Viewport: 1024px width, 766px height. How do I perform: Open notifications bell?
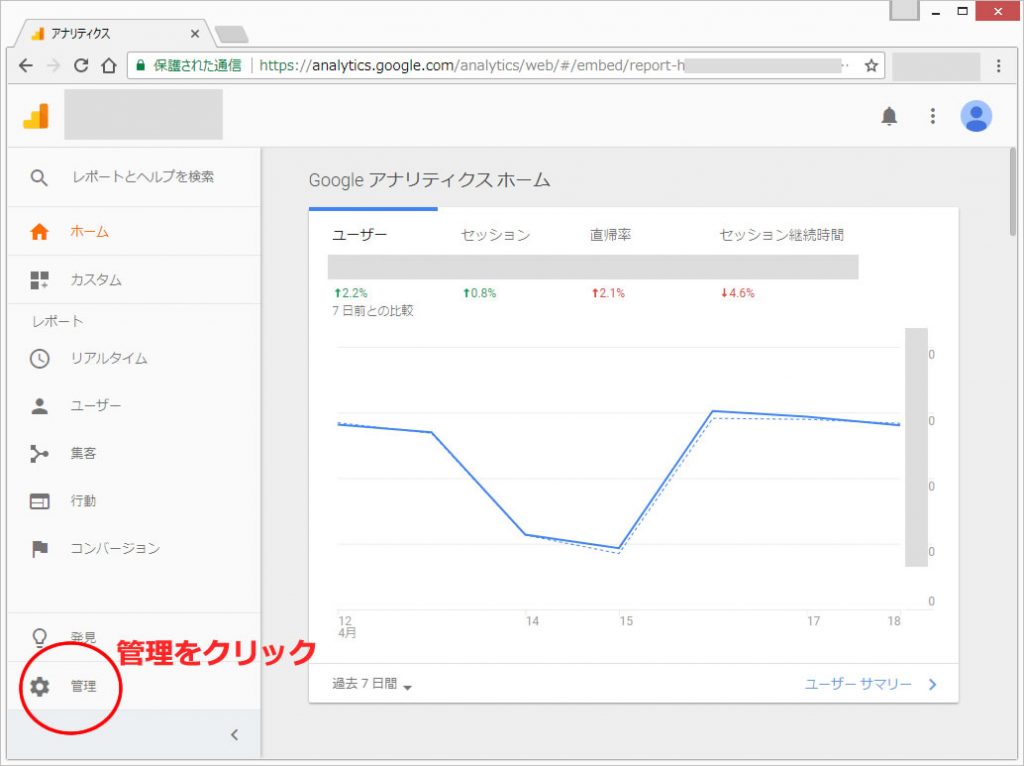[889, 116]
